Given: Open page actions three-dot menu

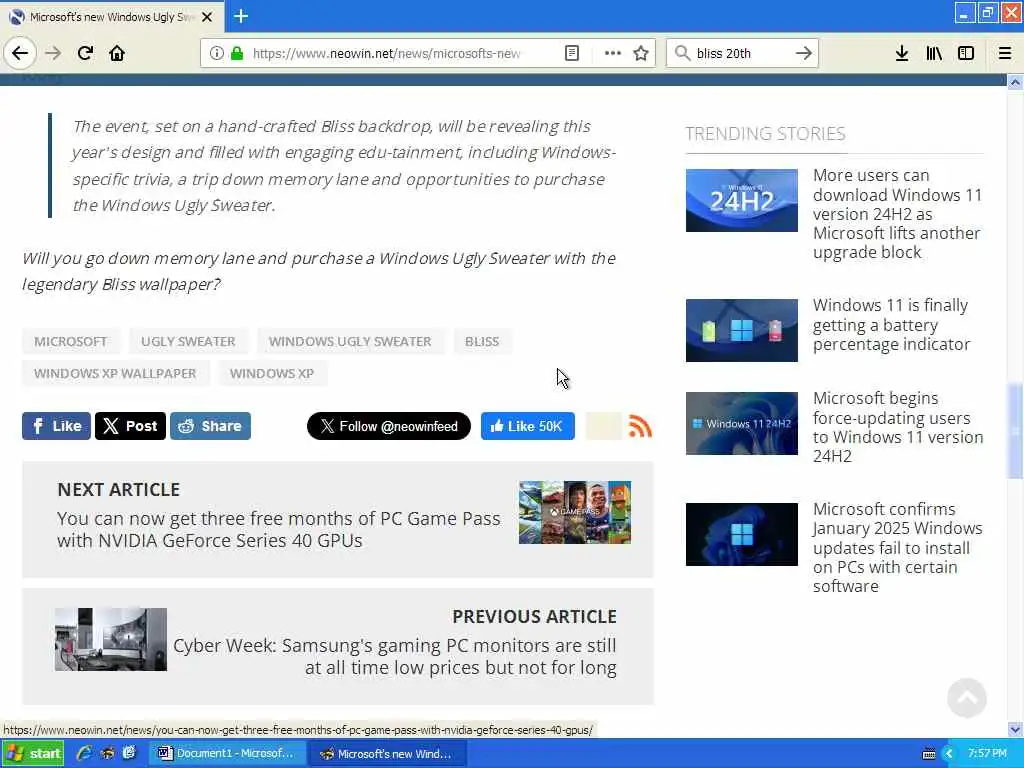Looking at the screenshot, I should (x=613, y=53).
